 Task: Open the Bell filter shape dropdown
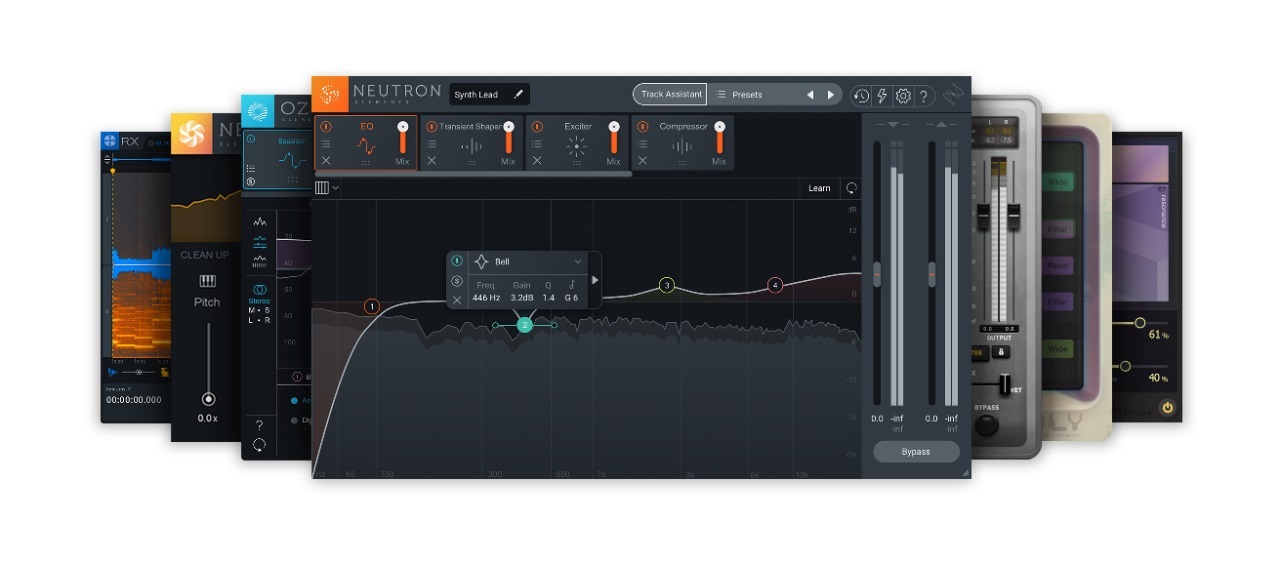coord(529,261)
